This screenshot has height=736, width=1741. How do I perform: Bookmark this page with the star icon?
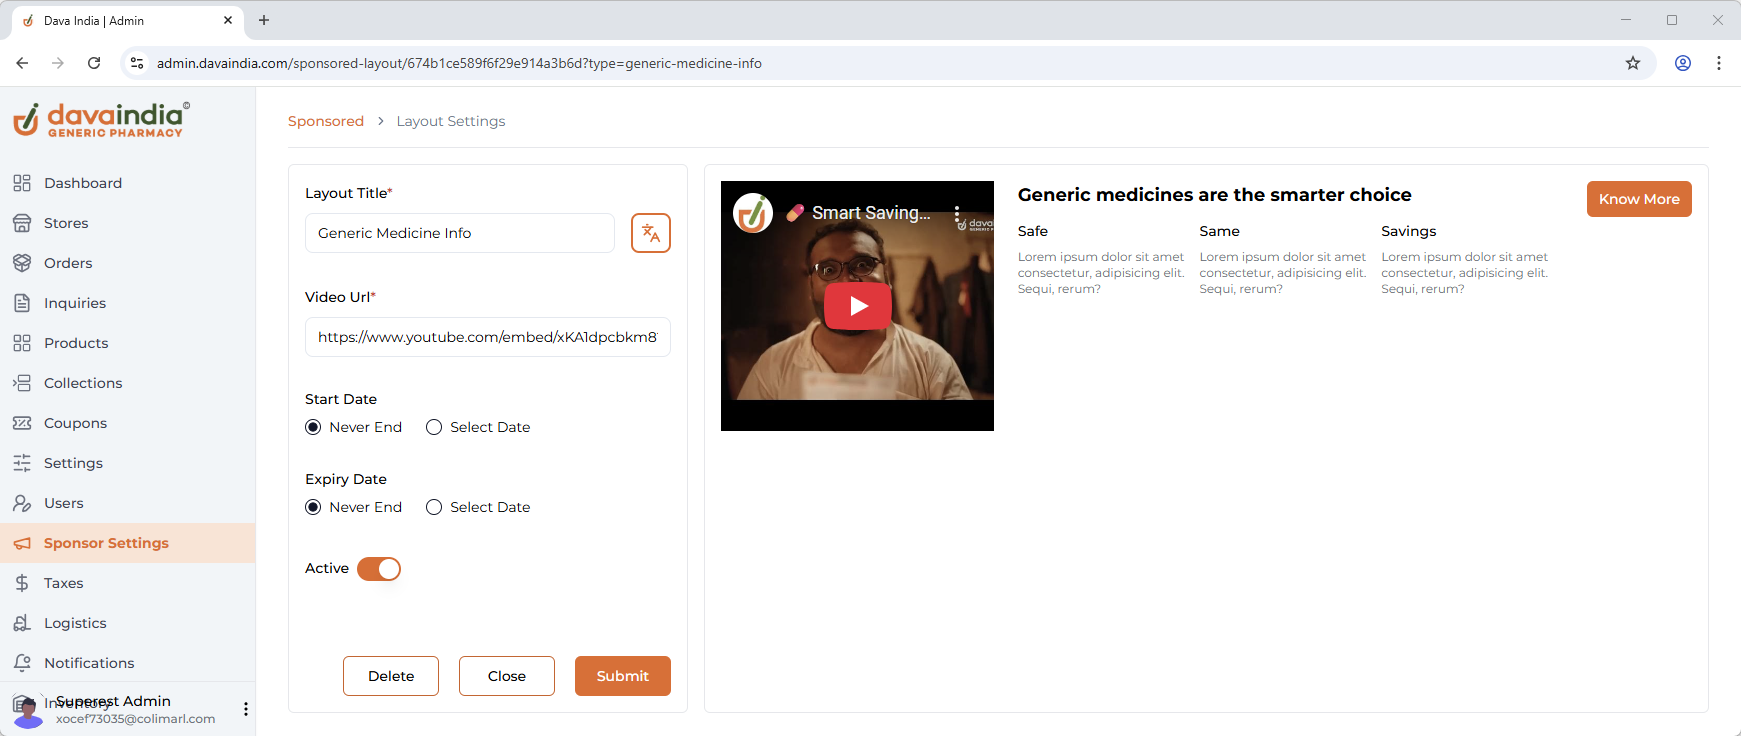tap(1632, 63)
